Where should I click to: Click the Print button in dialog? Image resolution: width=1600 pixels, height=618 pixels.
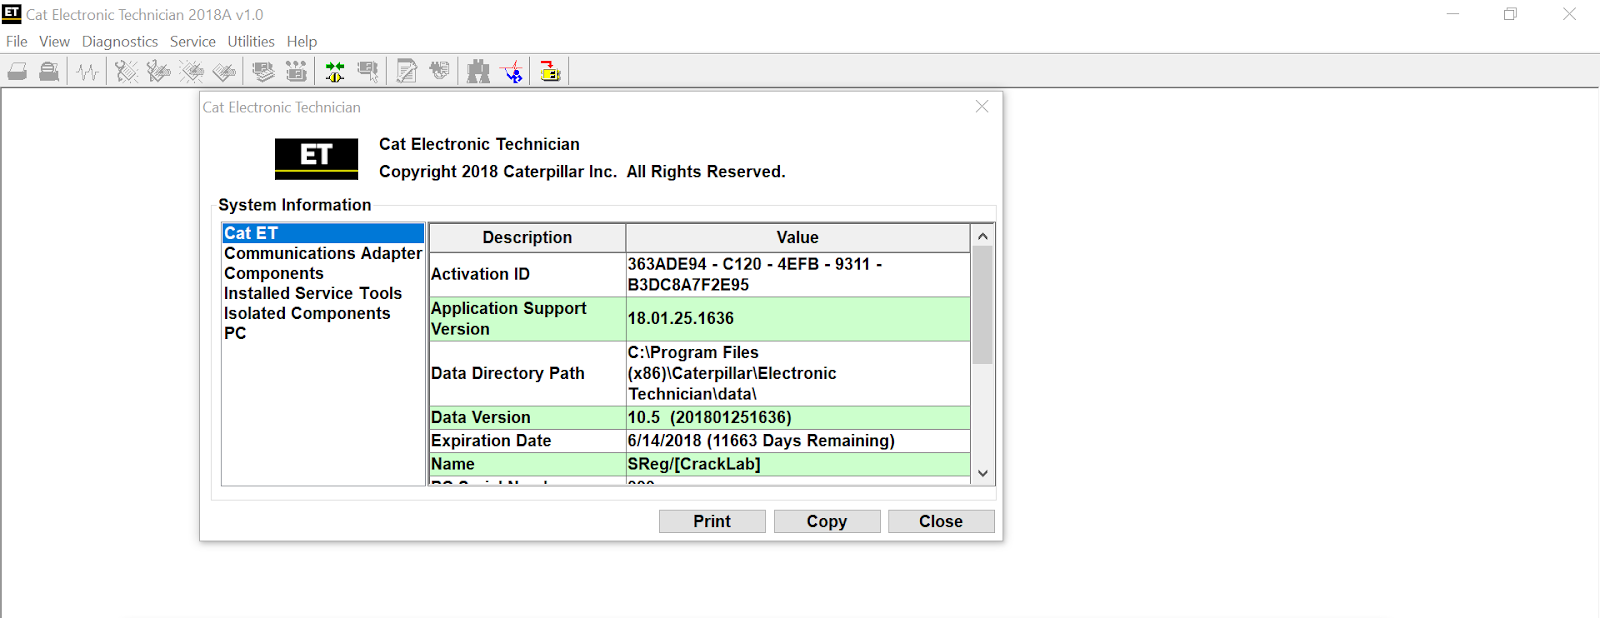click(x=712, y=521)
